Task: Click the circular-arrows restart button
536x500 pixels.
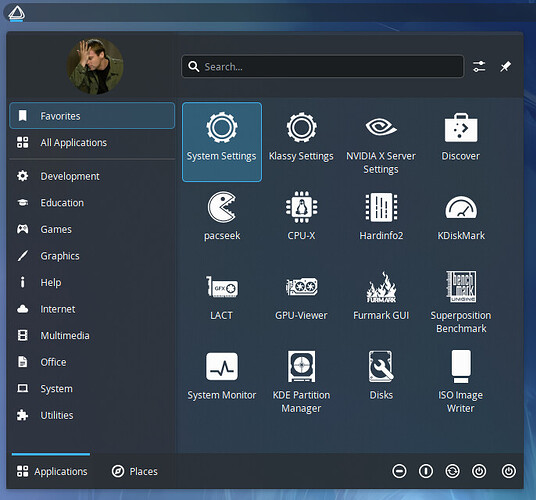Action: [x=452, y=471]
